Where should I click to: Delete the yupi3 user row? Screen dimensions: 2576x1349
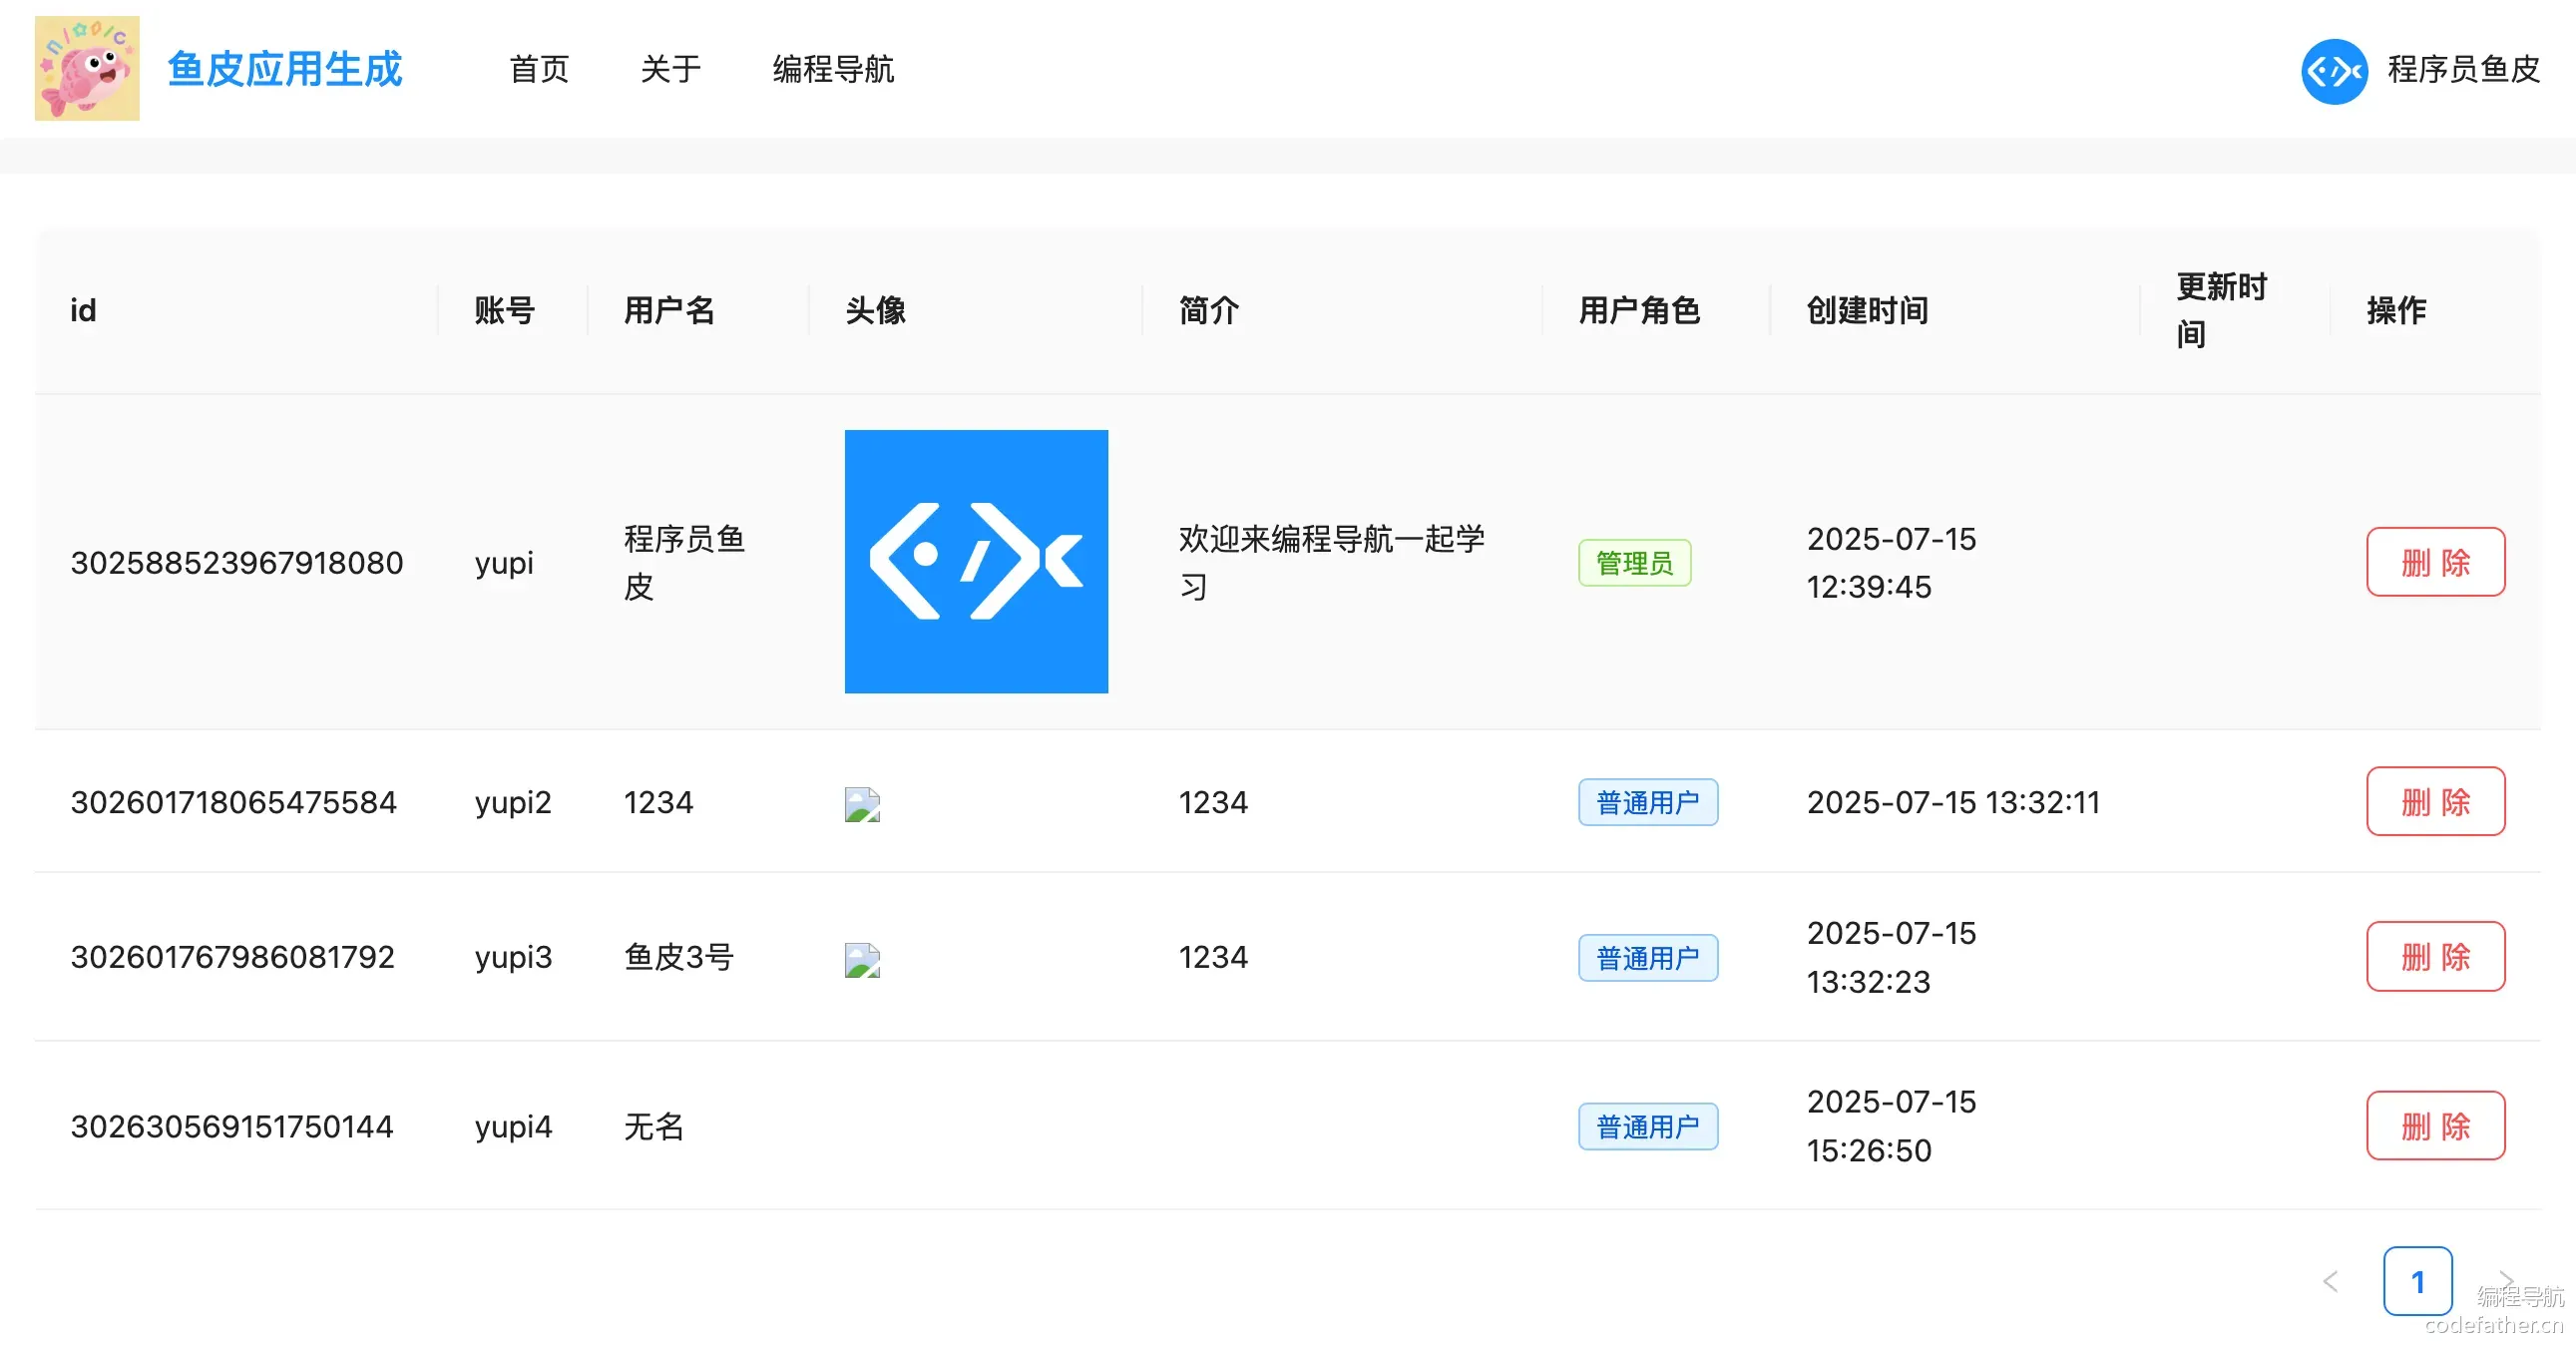click(x=2435, y=956)
